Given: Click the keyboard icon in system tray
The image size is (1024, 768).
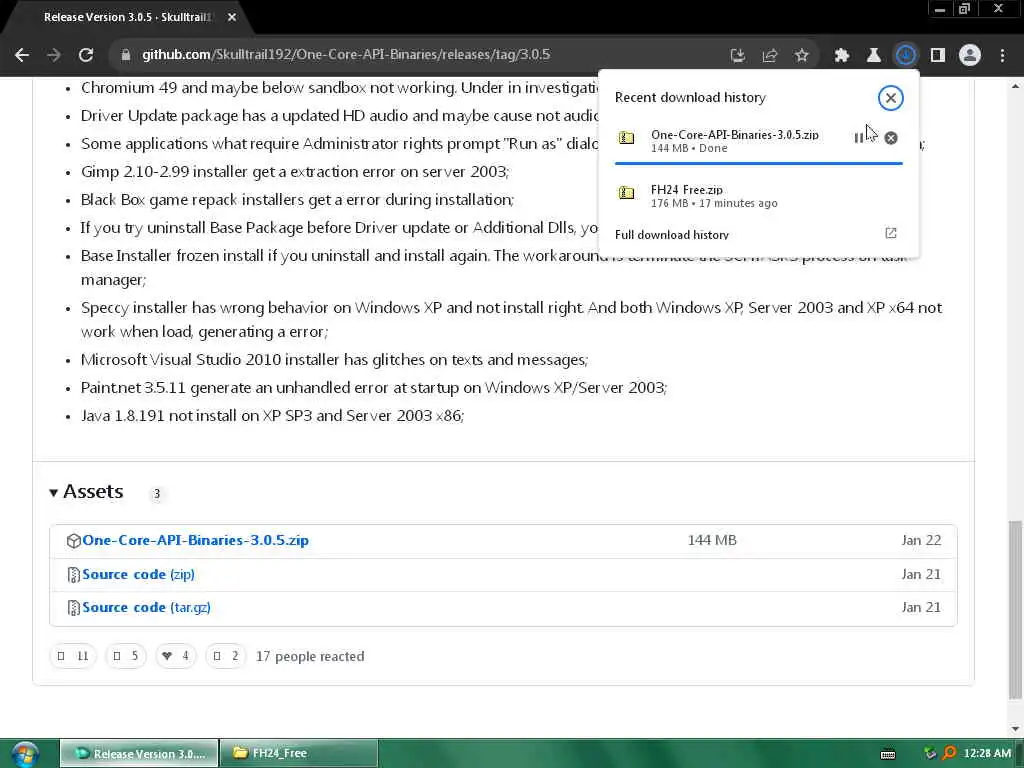Looking at the screenshot, I should (x=888, y=754).
